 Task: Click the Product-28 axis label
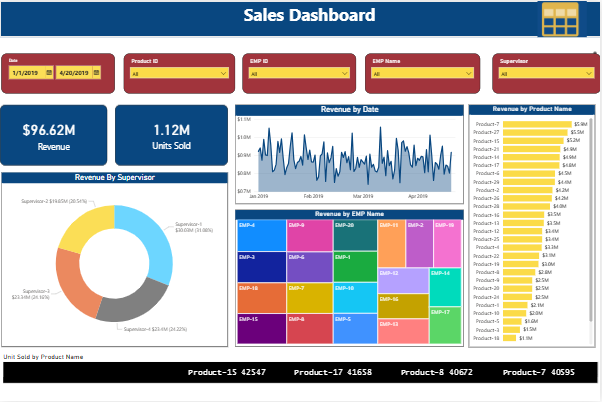[x=486, y=206]
